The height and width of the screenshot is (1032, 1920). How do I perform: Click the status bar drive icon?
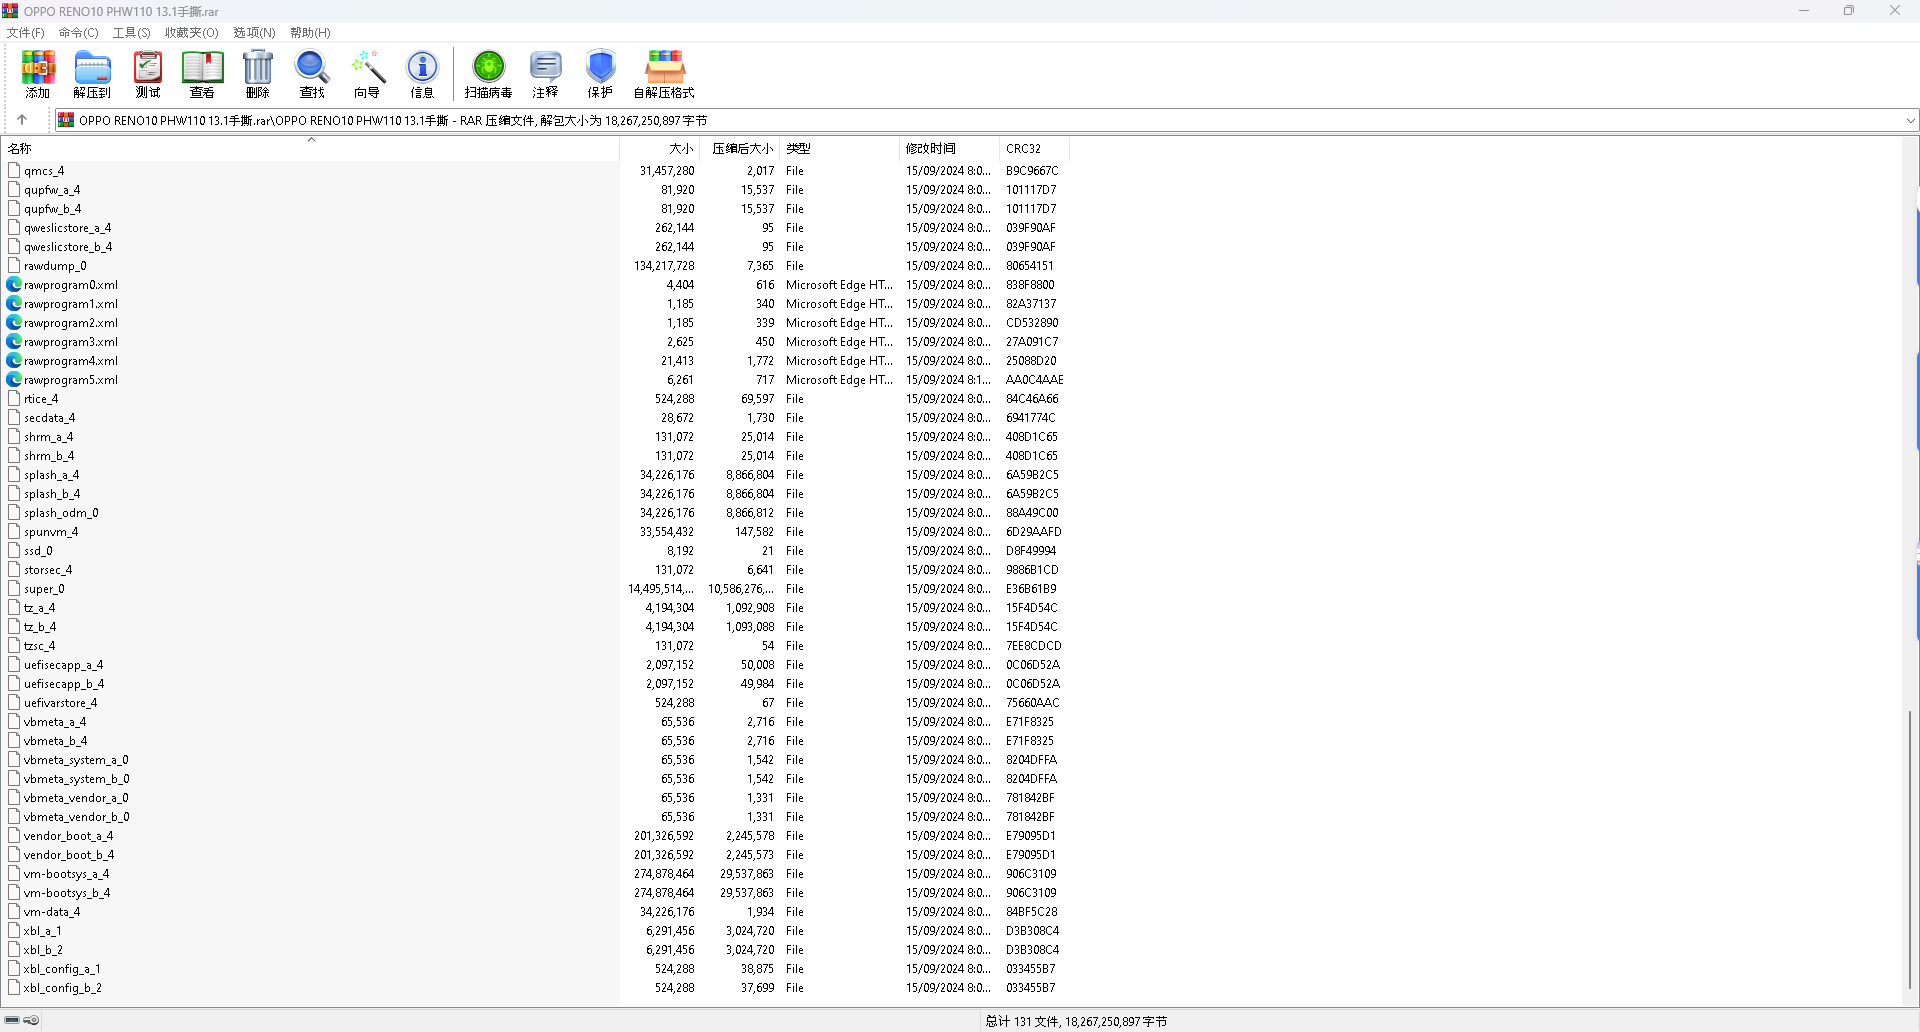(x=13, y=1021)
